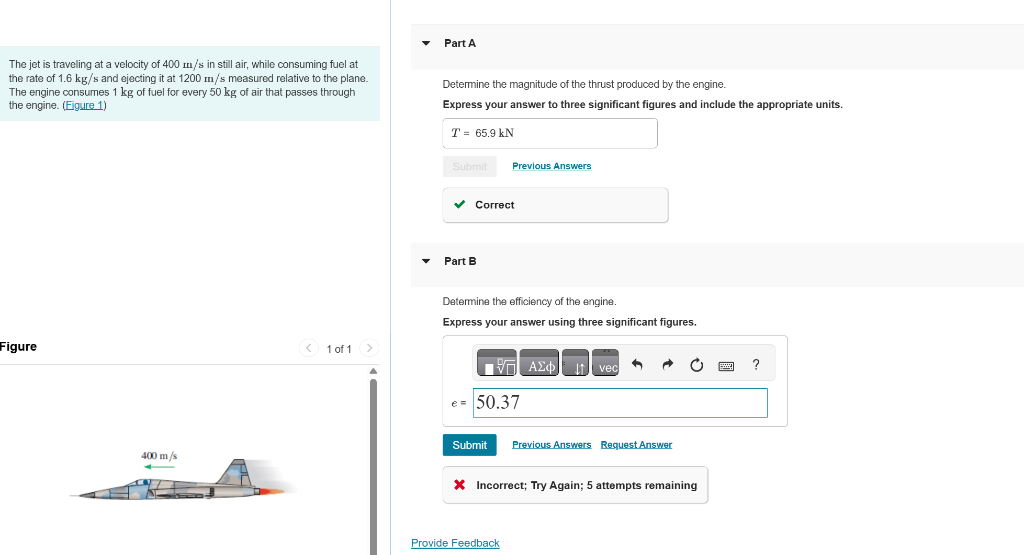Image resolution: width=1024 pixels, height=555 pixels.
Task: Click the '1 of 1' figure counter
Action: click(x=339, y=349)
